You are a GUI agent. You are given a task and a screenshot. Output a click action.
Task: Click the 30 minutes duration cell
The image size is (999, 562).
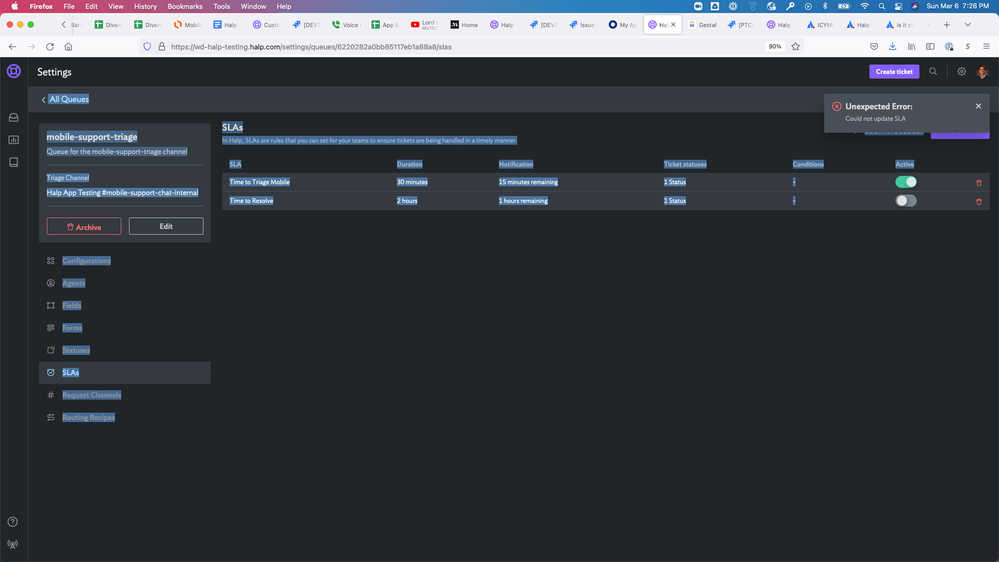(412, 182)
